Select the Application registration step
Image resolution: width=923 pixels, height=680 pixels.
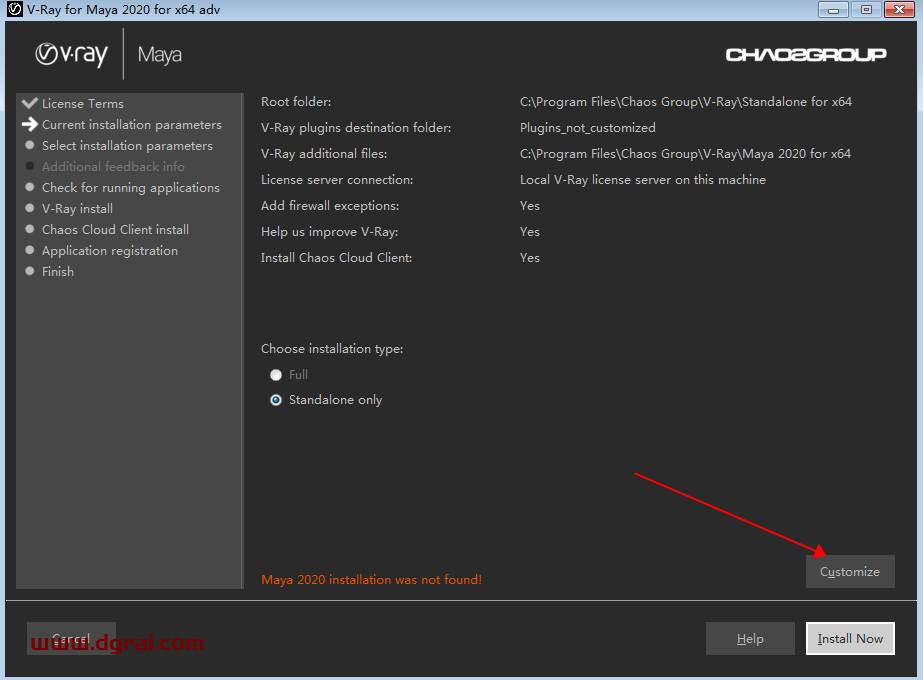109,251
